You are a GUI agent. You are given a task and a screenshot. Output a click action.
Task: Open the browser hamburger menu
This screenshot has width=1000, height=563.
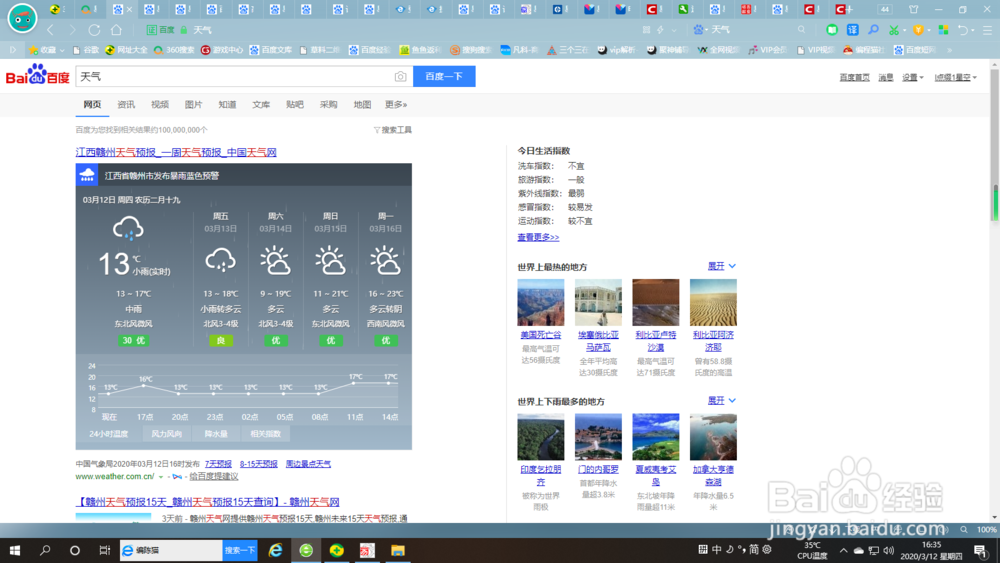(987, 30)
